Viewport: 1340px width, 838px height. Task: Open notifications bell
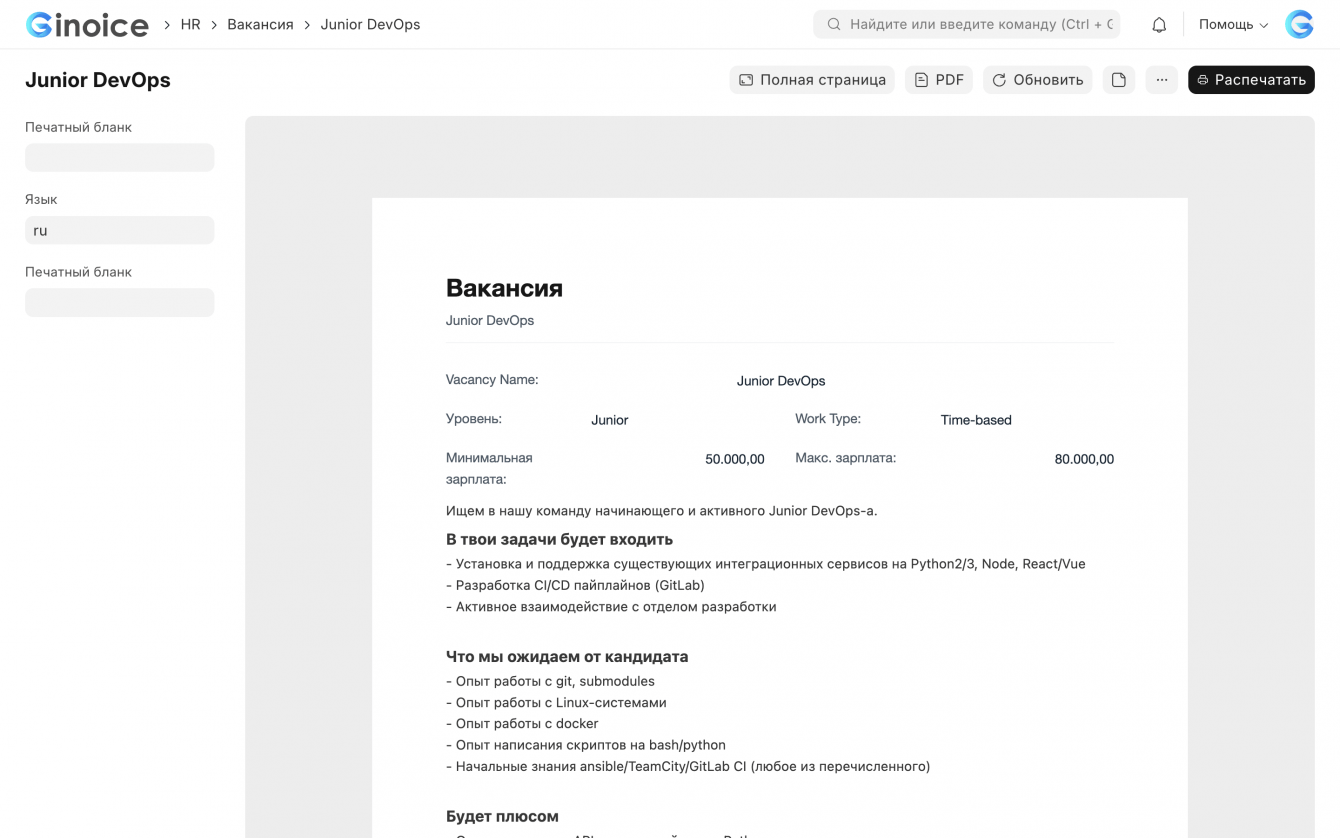click(1159, 25)
